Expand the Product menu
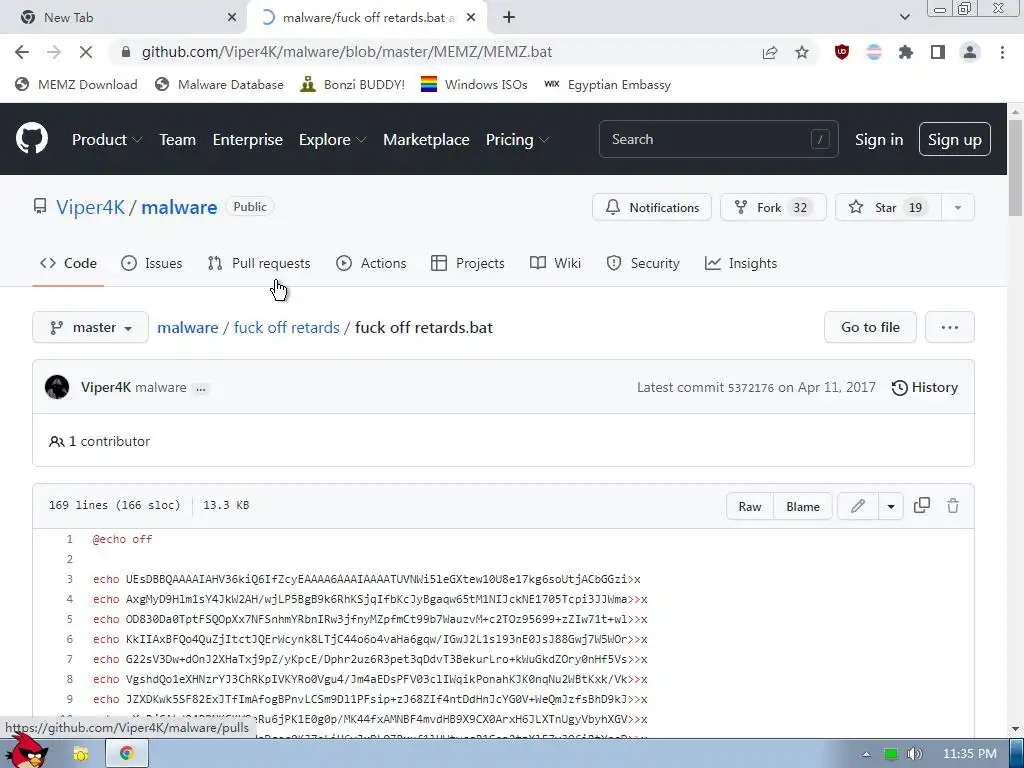The height and width of the screenshot is (768, 1024). coord(106,140)
